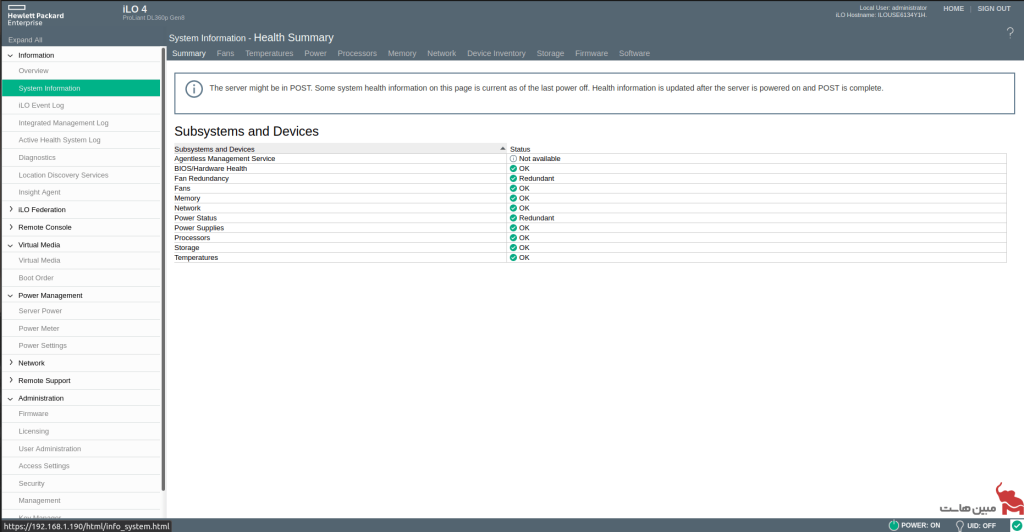Open the Software tab

(634, 54)
